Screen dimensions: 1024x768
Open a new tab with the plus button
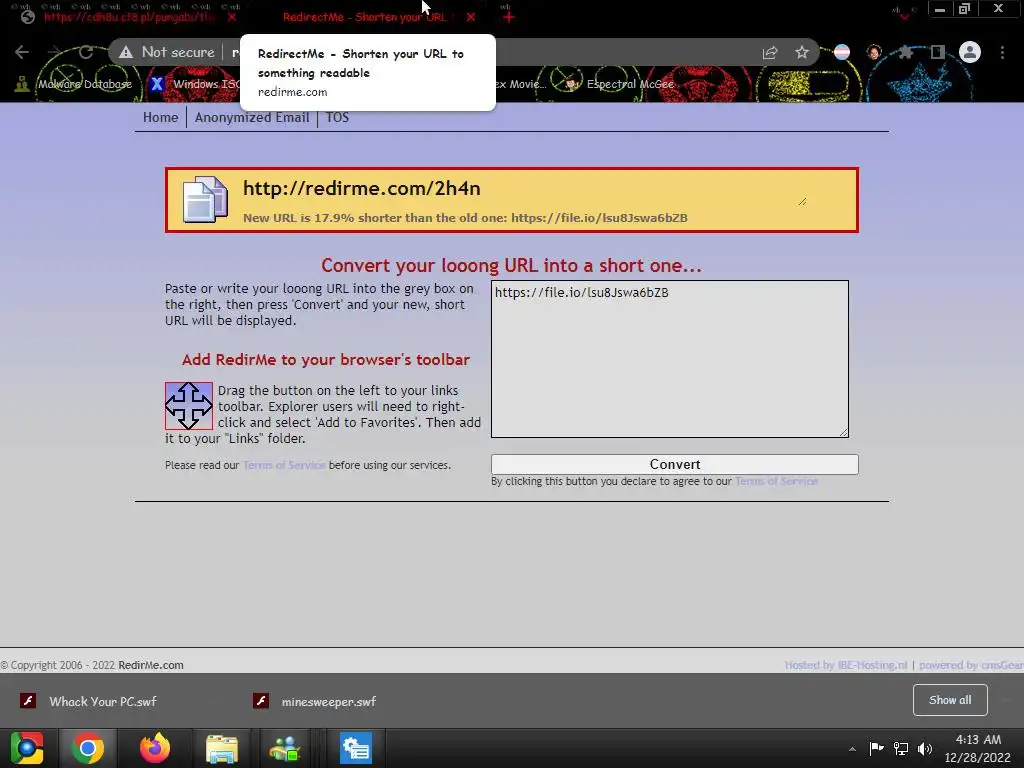509,17
